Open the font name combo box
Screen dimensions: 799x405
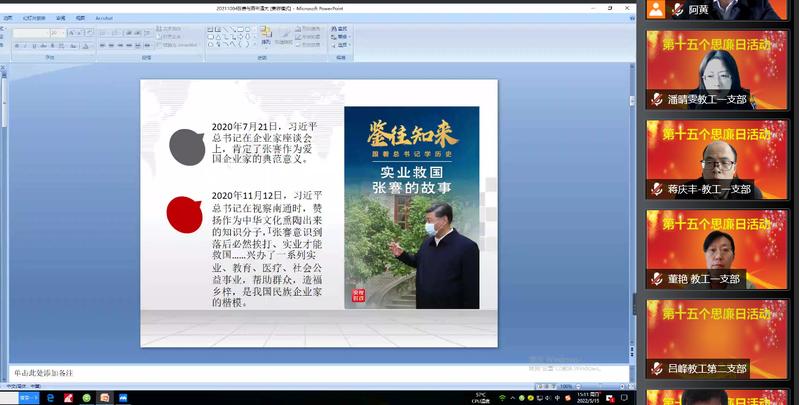point(31,33)
